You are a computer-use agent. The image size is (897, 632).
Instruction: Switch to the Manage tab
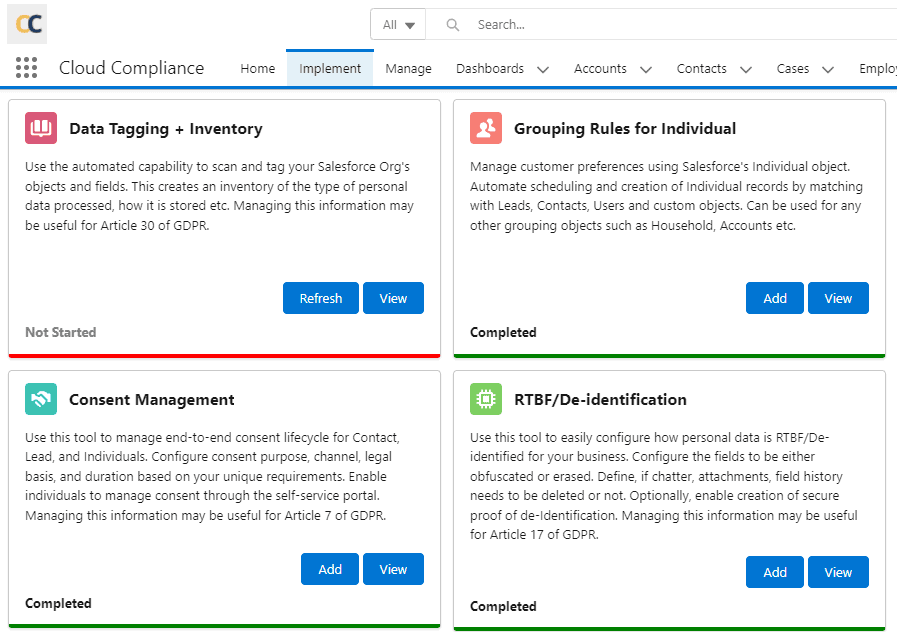[408, 69]
